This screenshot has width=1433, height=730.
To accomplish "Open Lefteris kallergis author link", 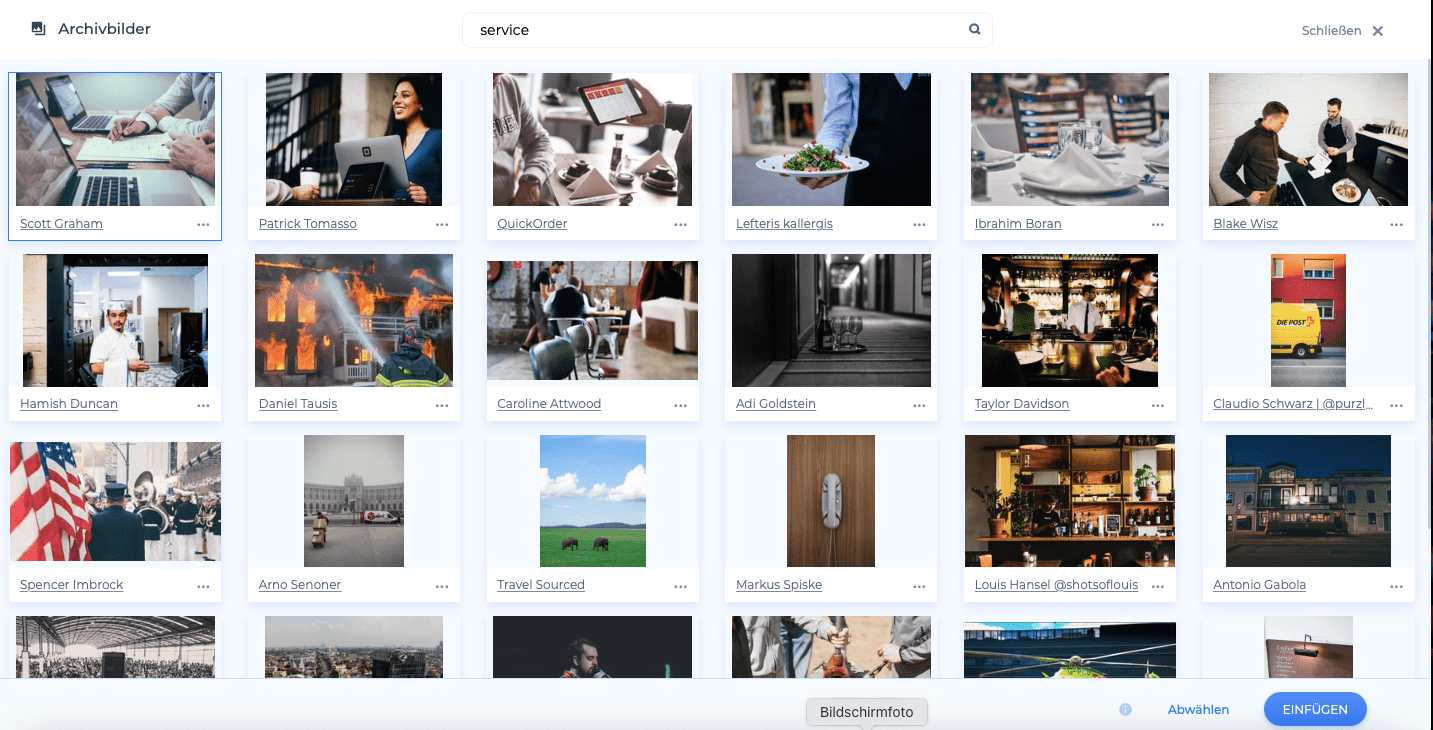I will [x=784, y=224].
